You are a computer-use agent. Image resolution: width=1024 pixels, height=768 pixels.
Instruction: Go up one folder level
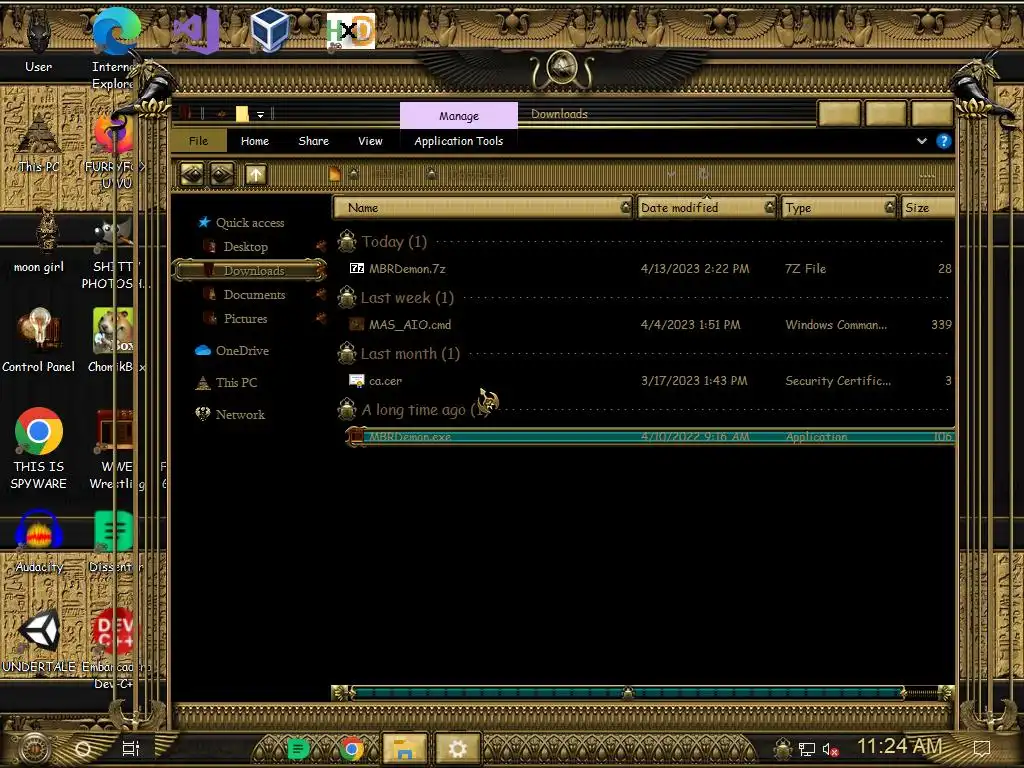pos(255,174)
